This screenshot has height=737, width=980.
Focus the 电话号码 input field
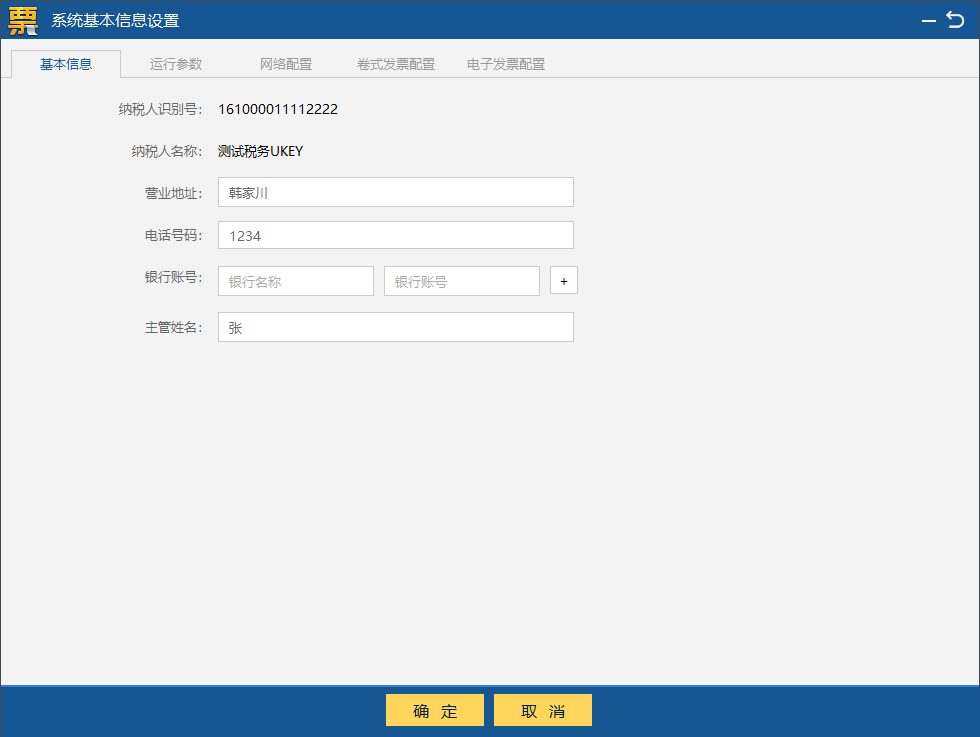click(x=396, y=236)
